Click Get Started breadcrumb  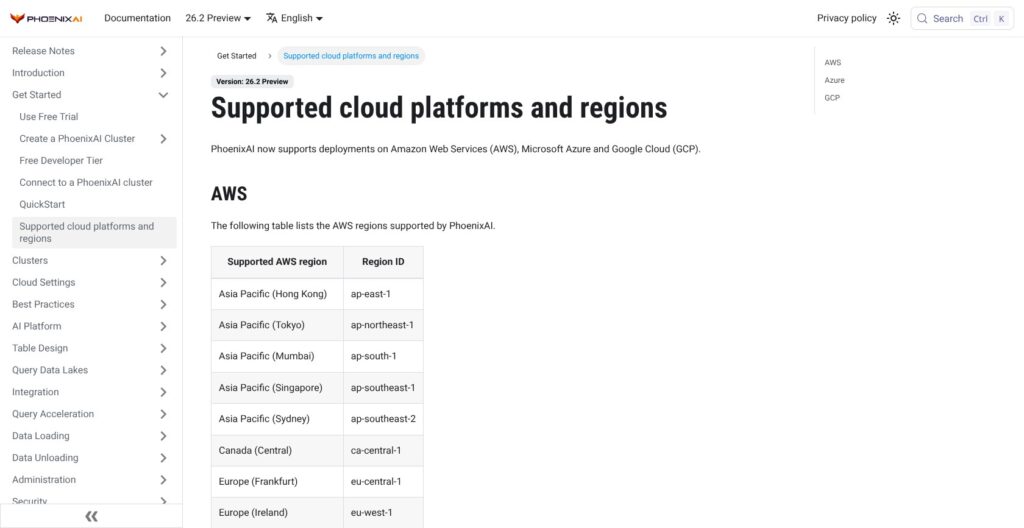point(236,56)
